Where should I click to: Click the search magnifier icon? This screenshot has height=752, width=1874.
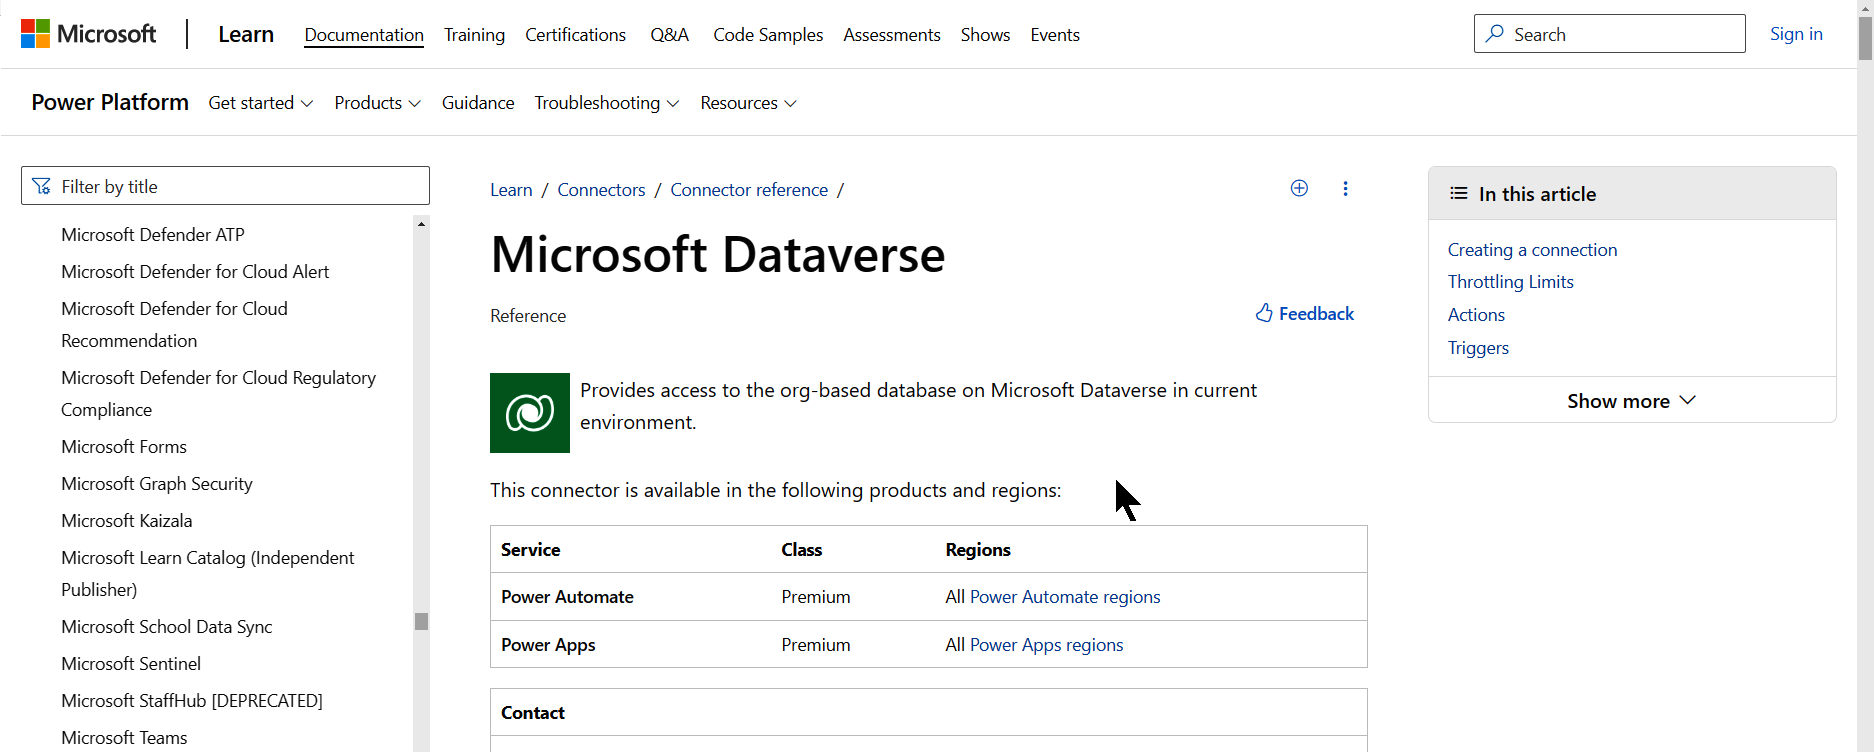click(x=1495, y=34)
